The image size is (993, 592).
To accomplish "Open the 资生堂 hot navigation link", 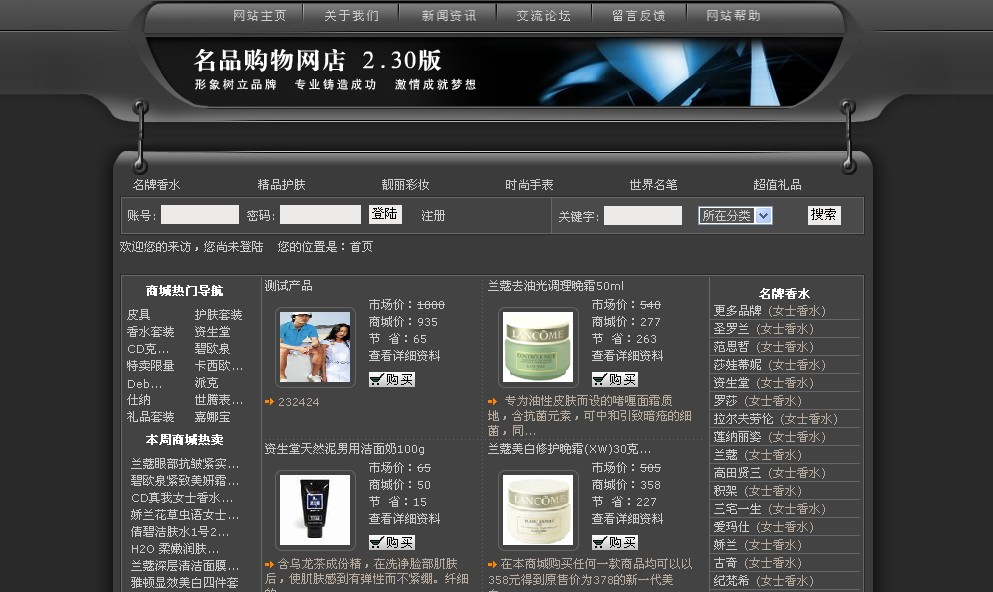I will click(x=212, y=332).
